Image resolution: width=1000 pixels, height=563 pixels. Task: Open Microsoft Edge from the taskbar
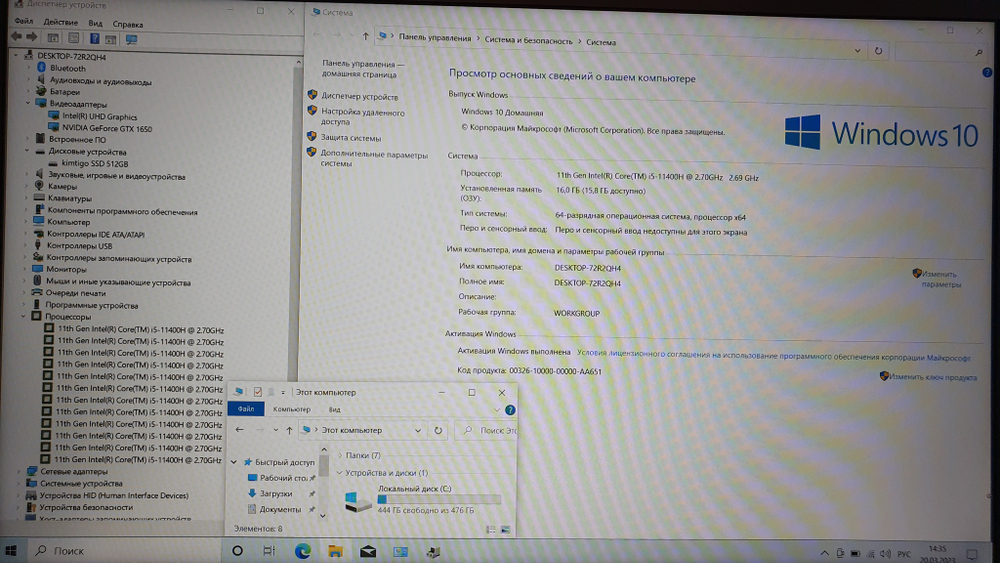tap(303, 550)
